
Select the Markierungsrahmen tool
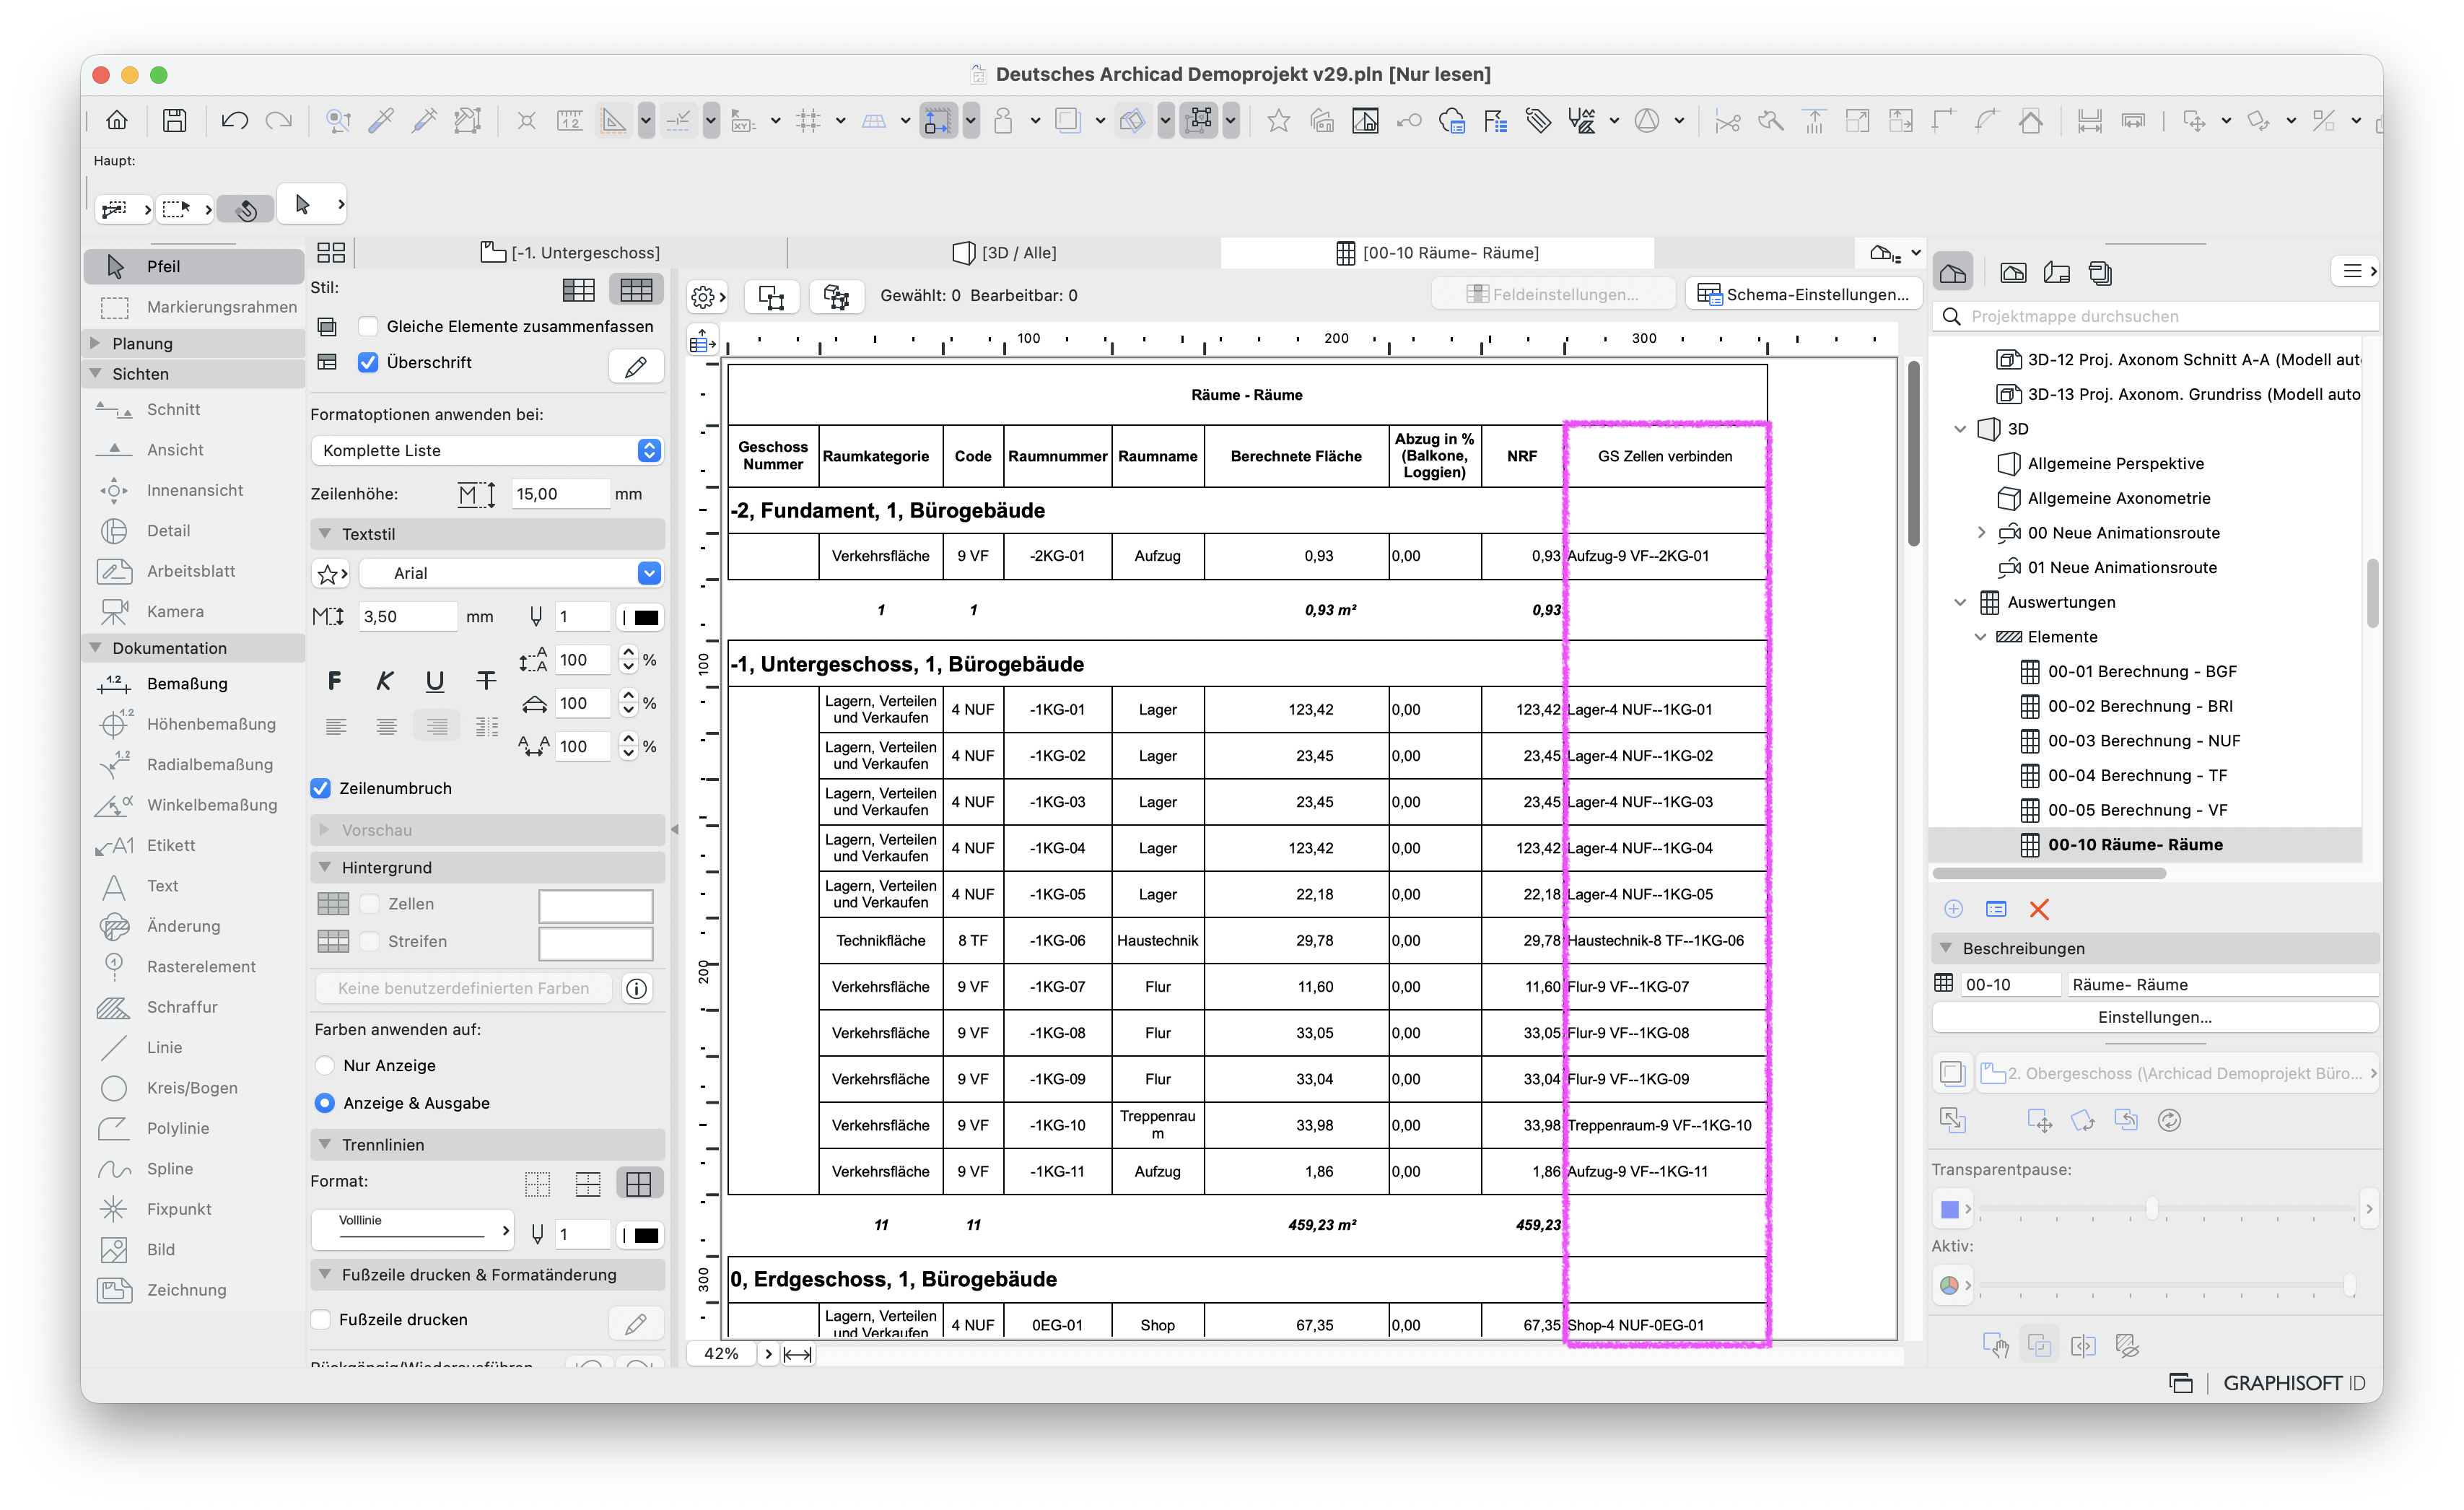tap(193, 307)
